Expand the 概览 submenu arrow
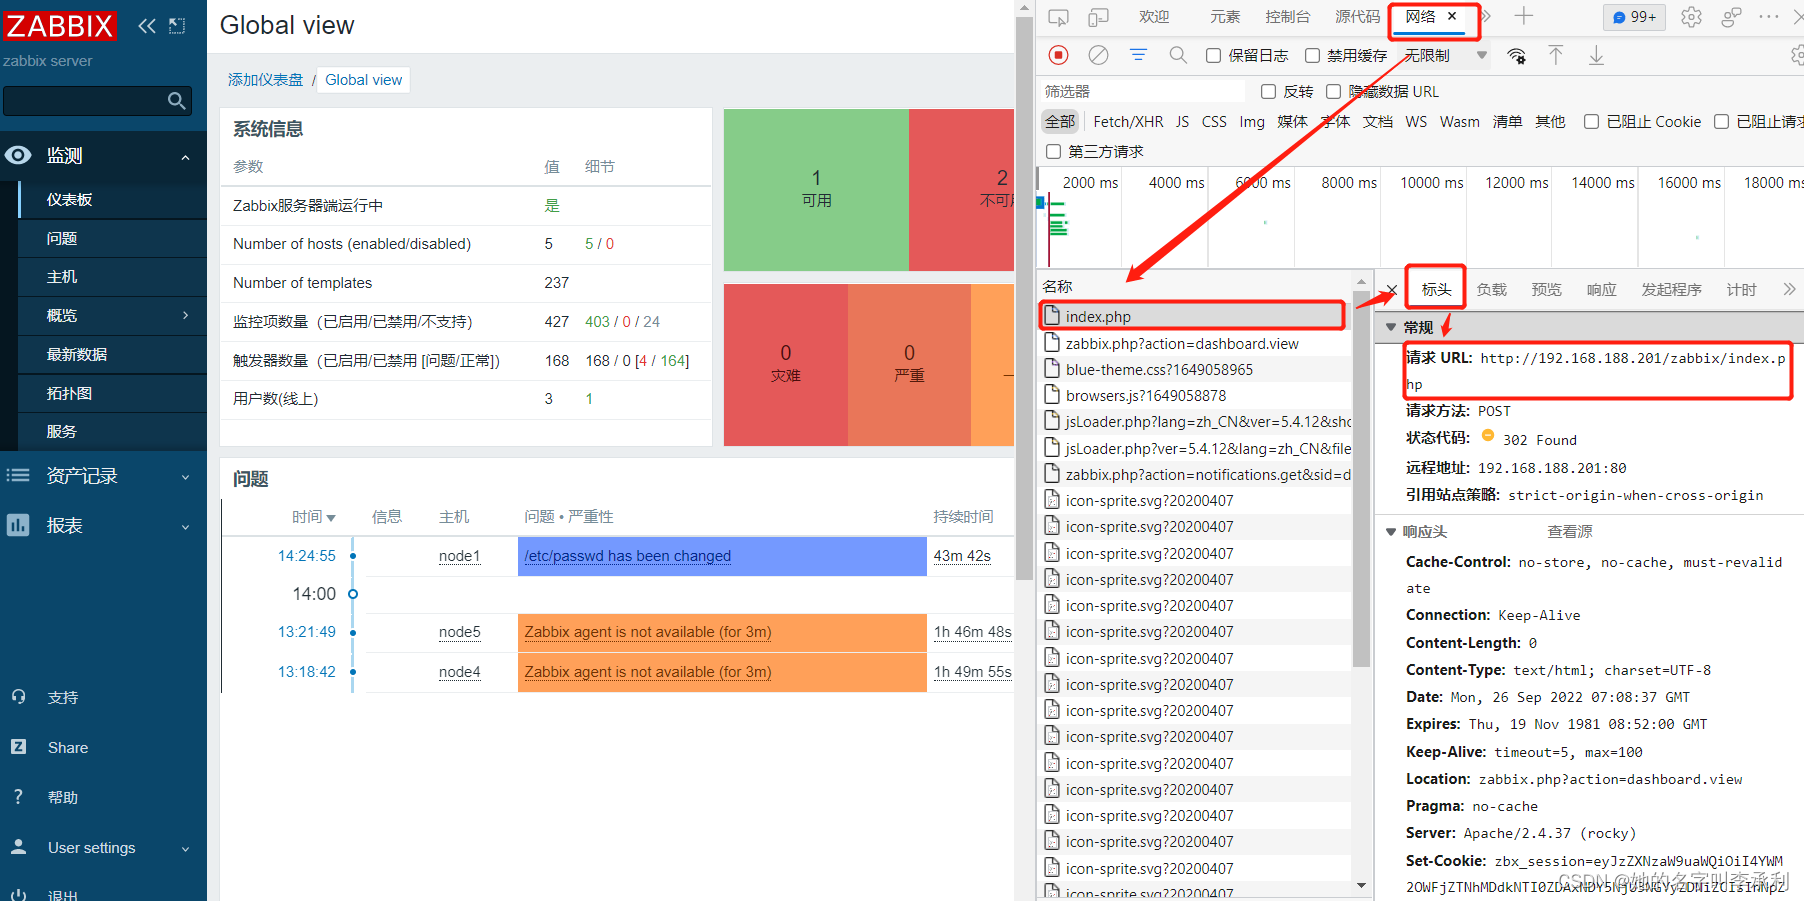 pyautogui.click(x=185, y=315)
